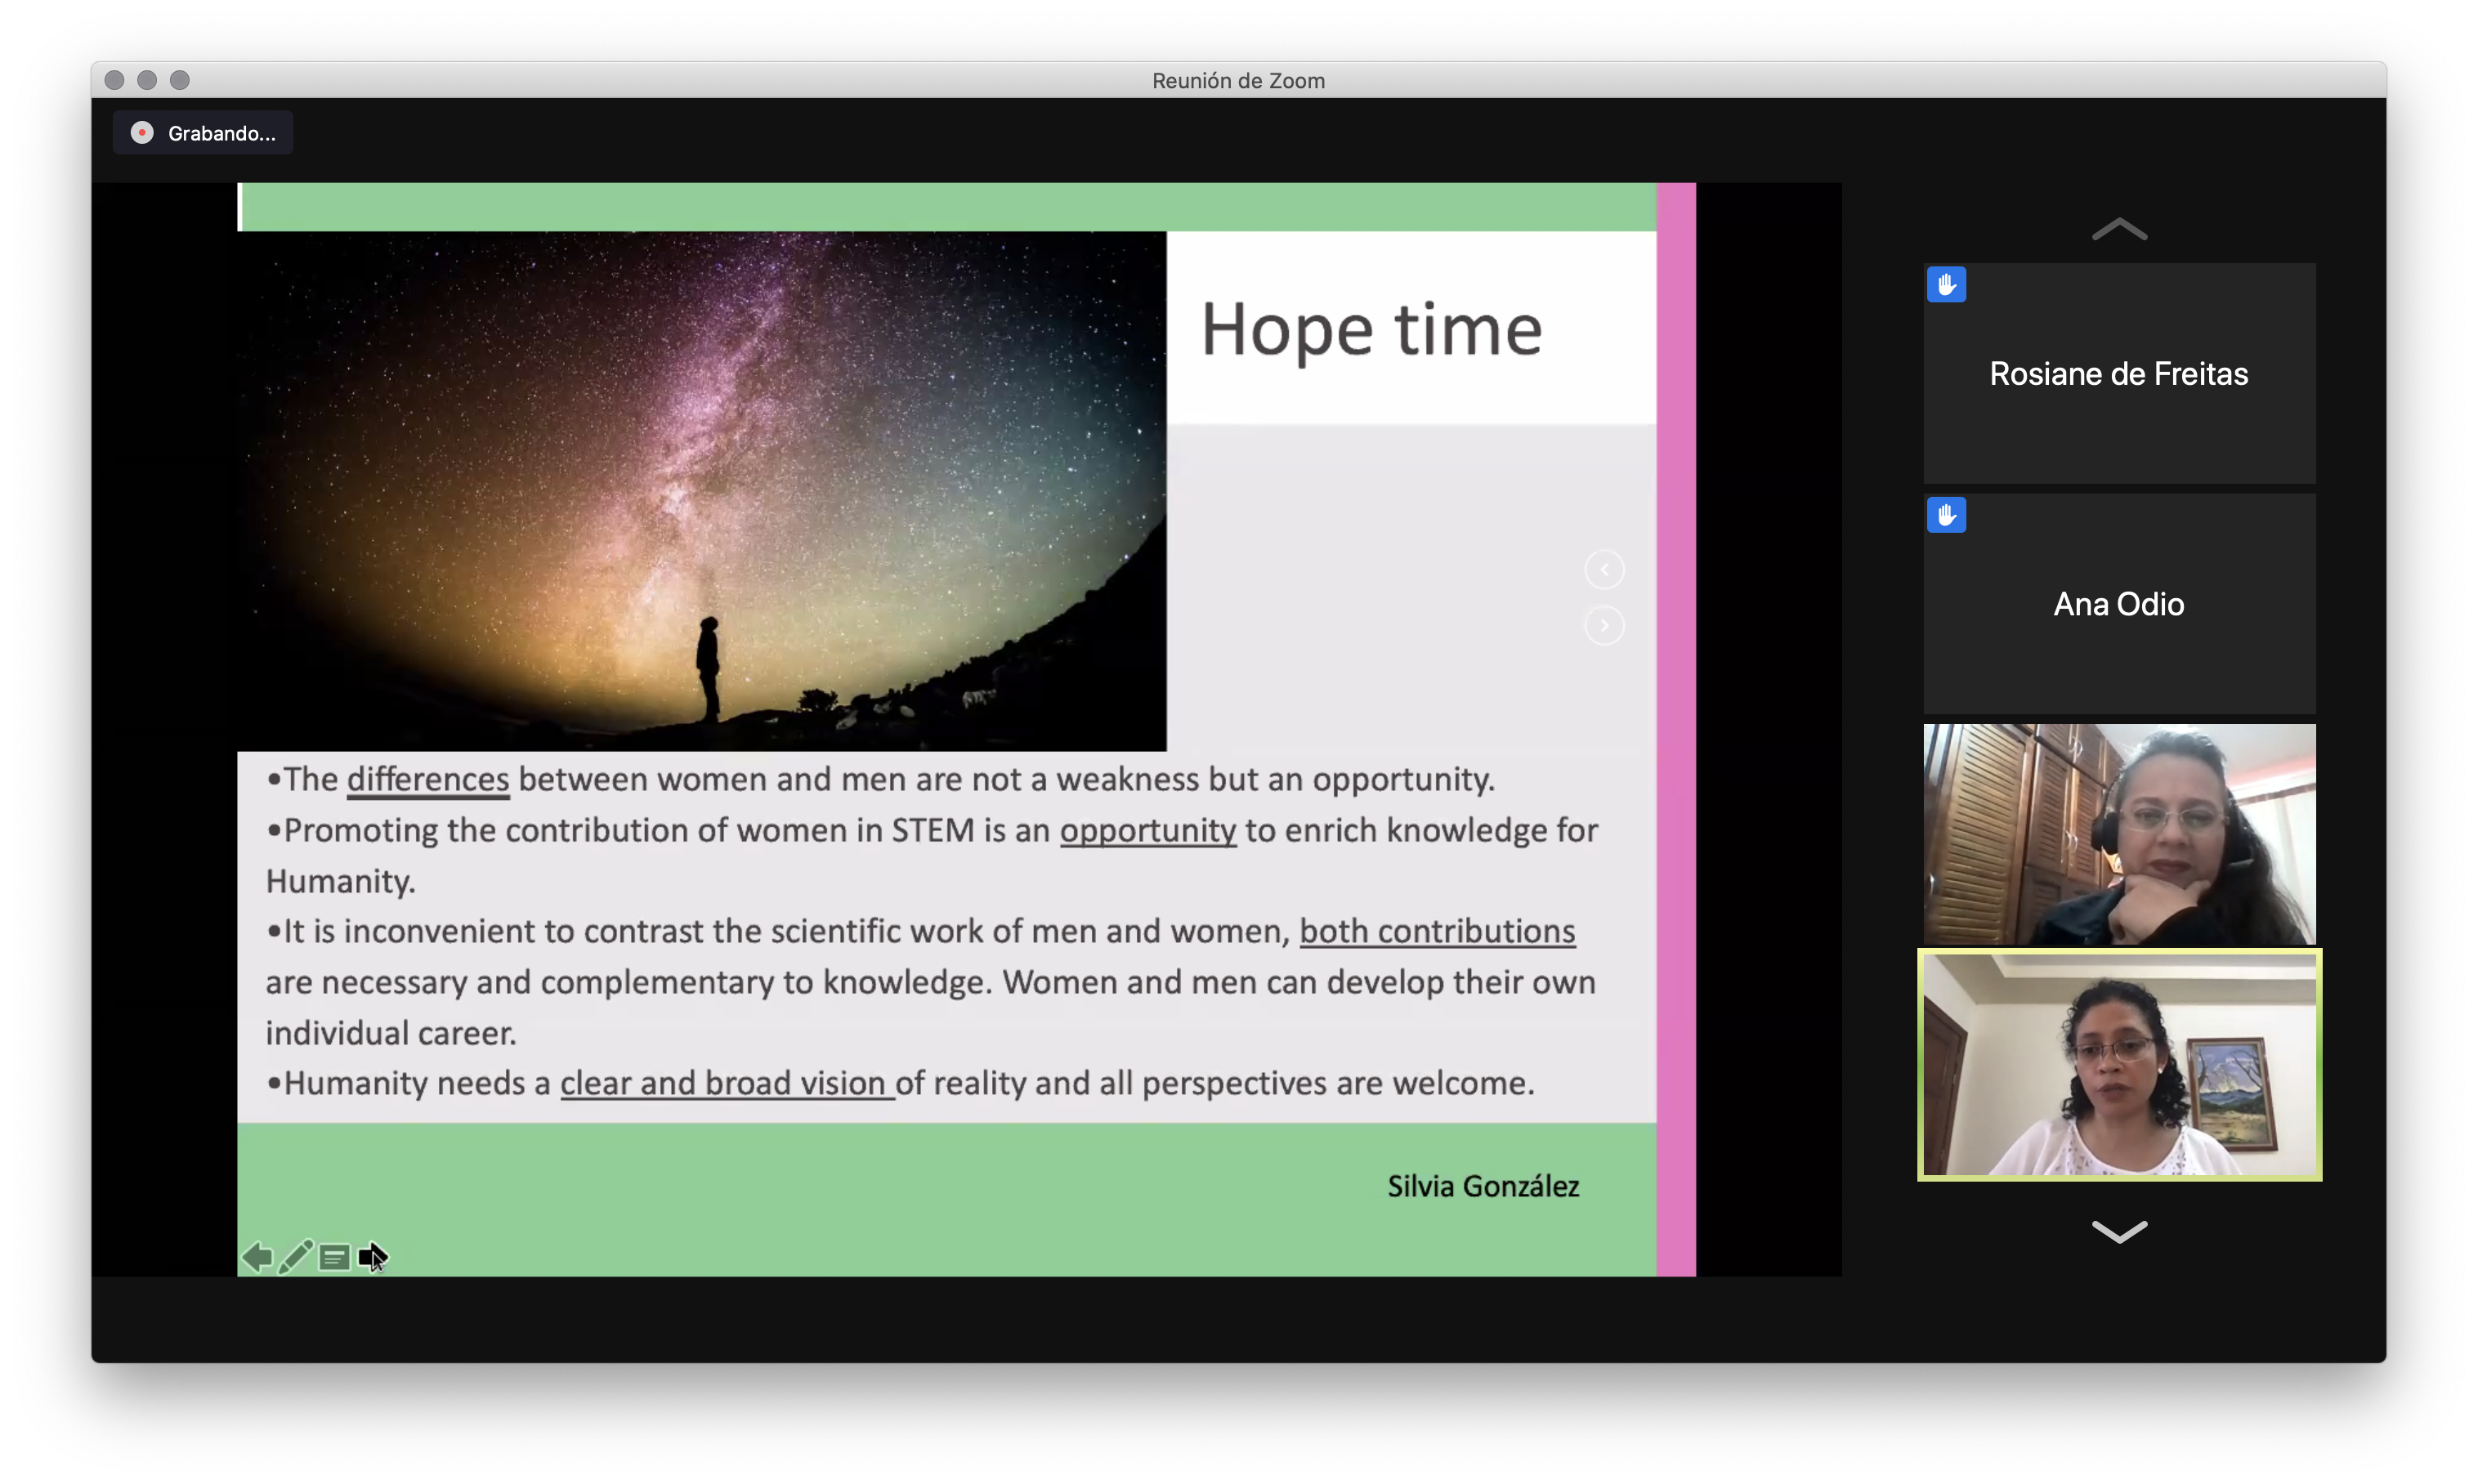The height and width of the screenshot is (1484, 2478).
Task: Click the red recording indicator dot
Action: point(142,133)
